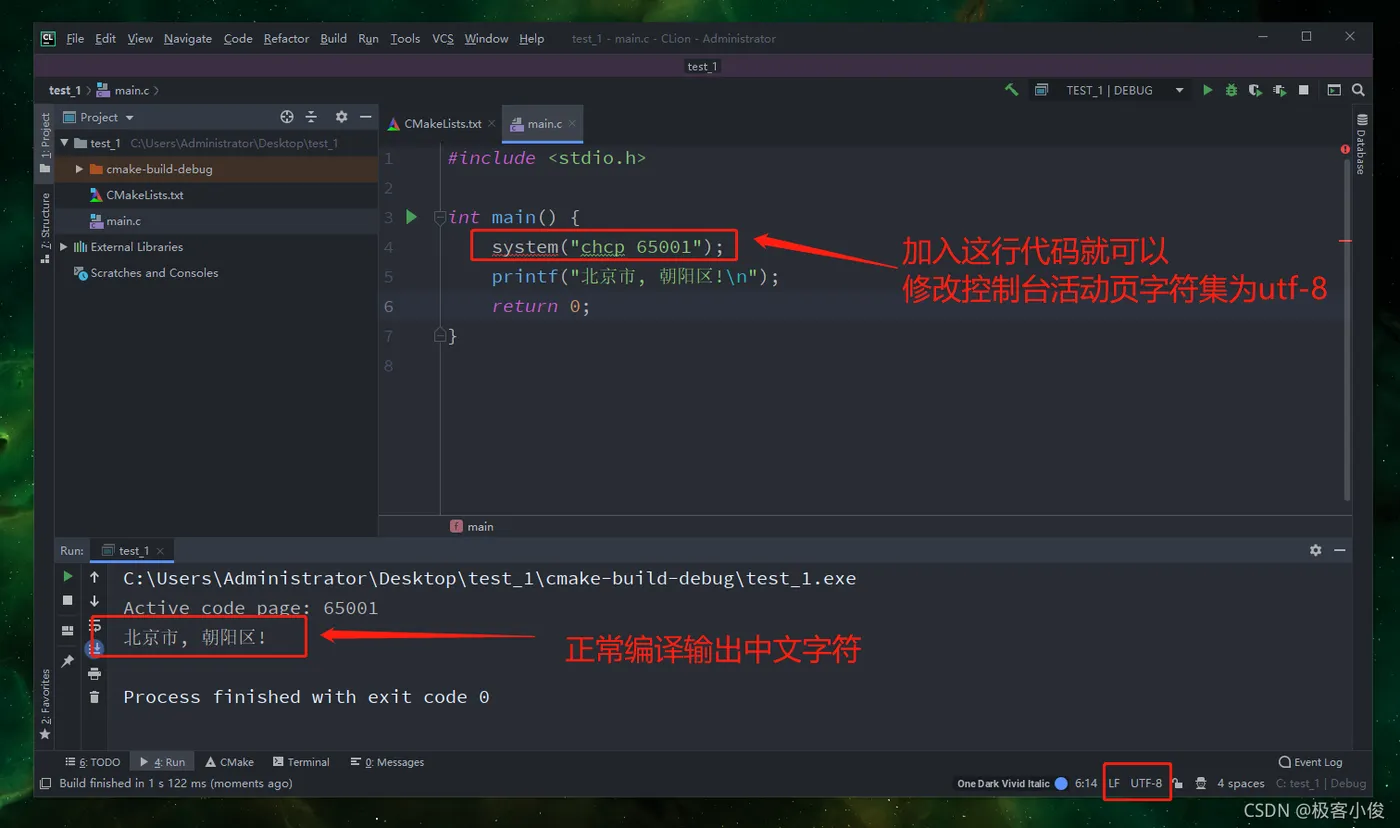Click the One Dark Vivid Italic theme color dot
This screenshot has width=1400, height=828.
pos(1061,784)
